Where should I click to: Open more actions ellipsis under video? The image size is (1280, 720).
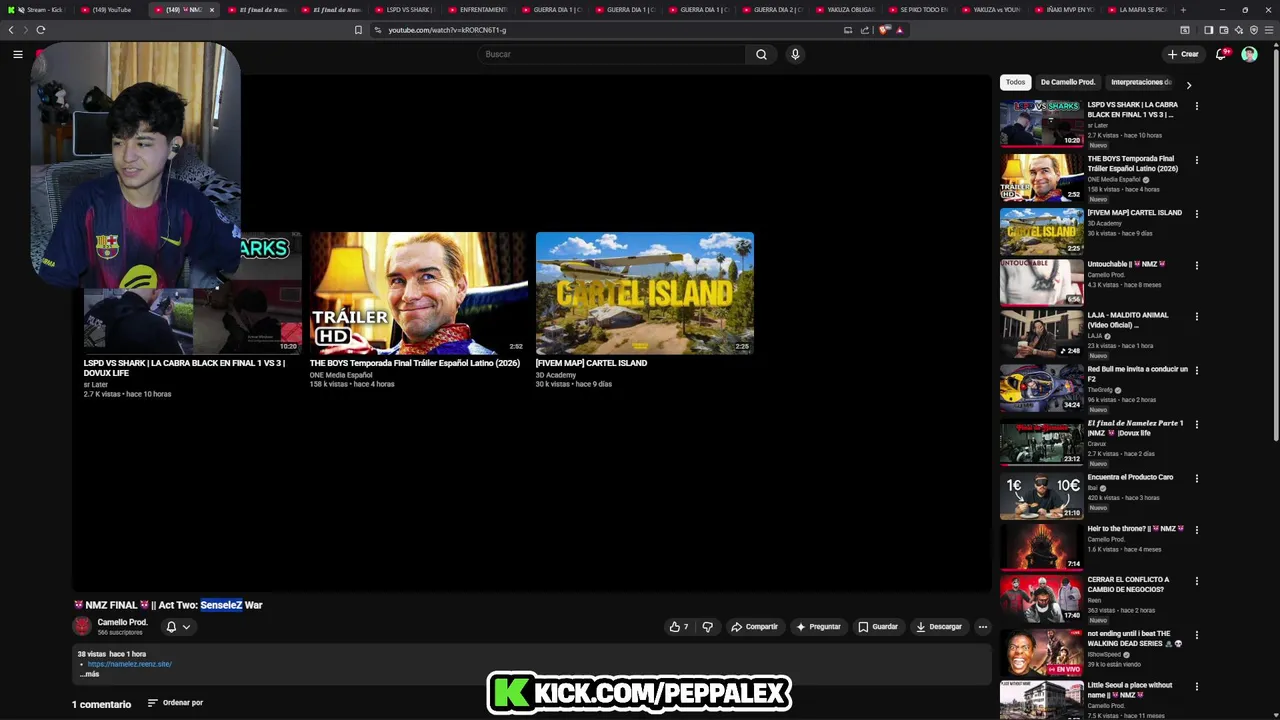(982, 627)
